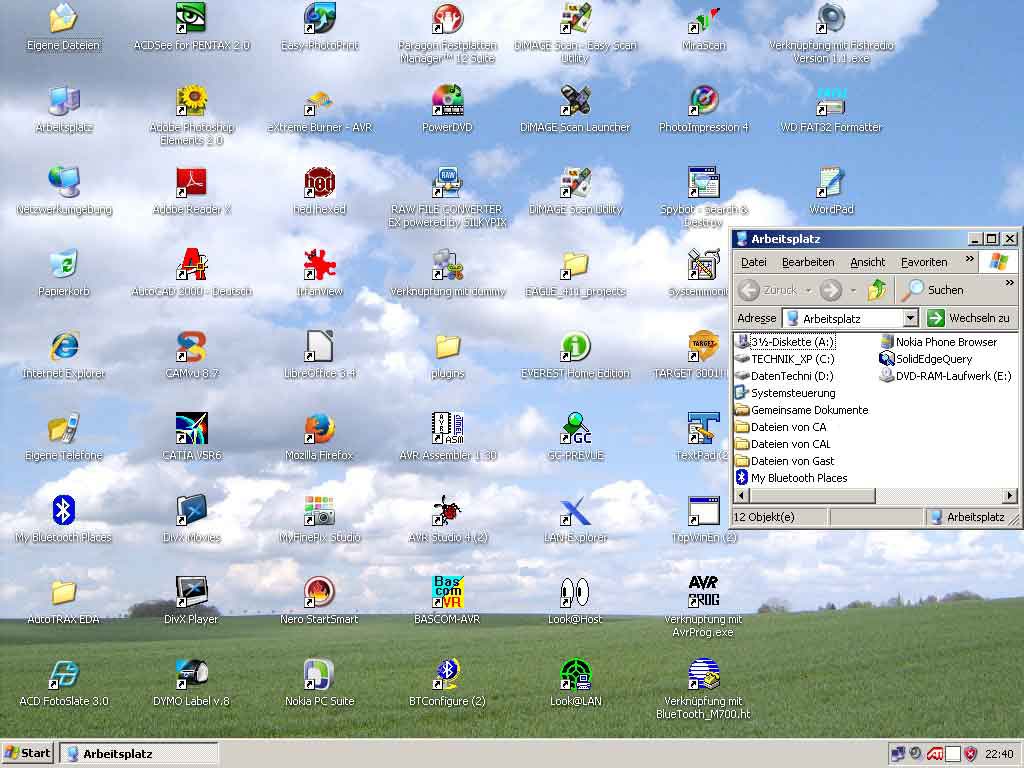Open the Datei menu in Arbeitsplatz
The width and height of the screenshot is (1024, 768).
click(754, 262)
